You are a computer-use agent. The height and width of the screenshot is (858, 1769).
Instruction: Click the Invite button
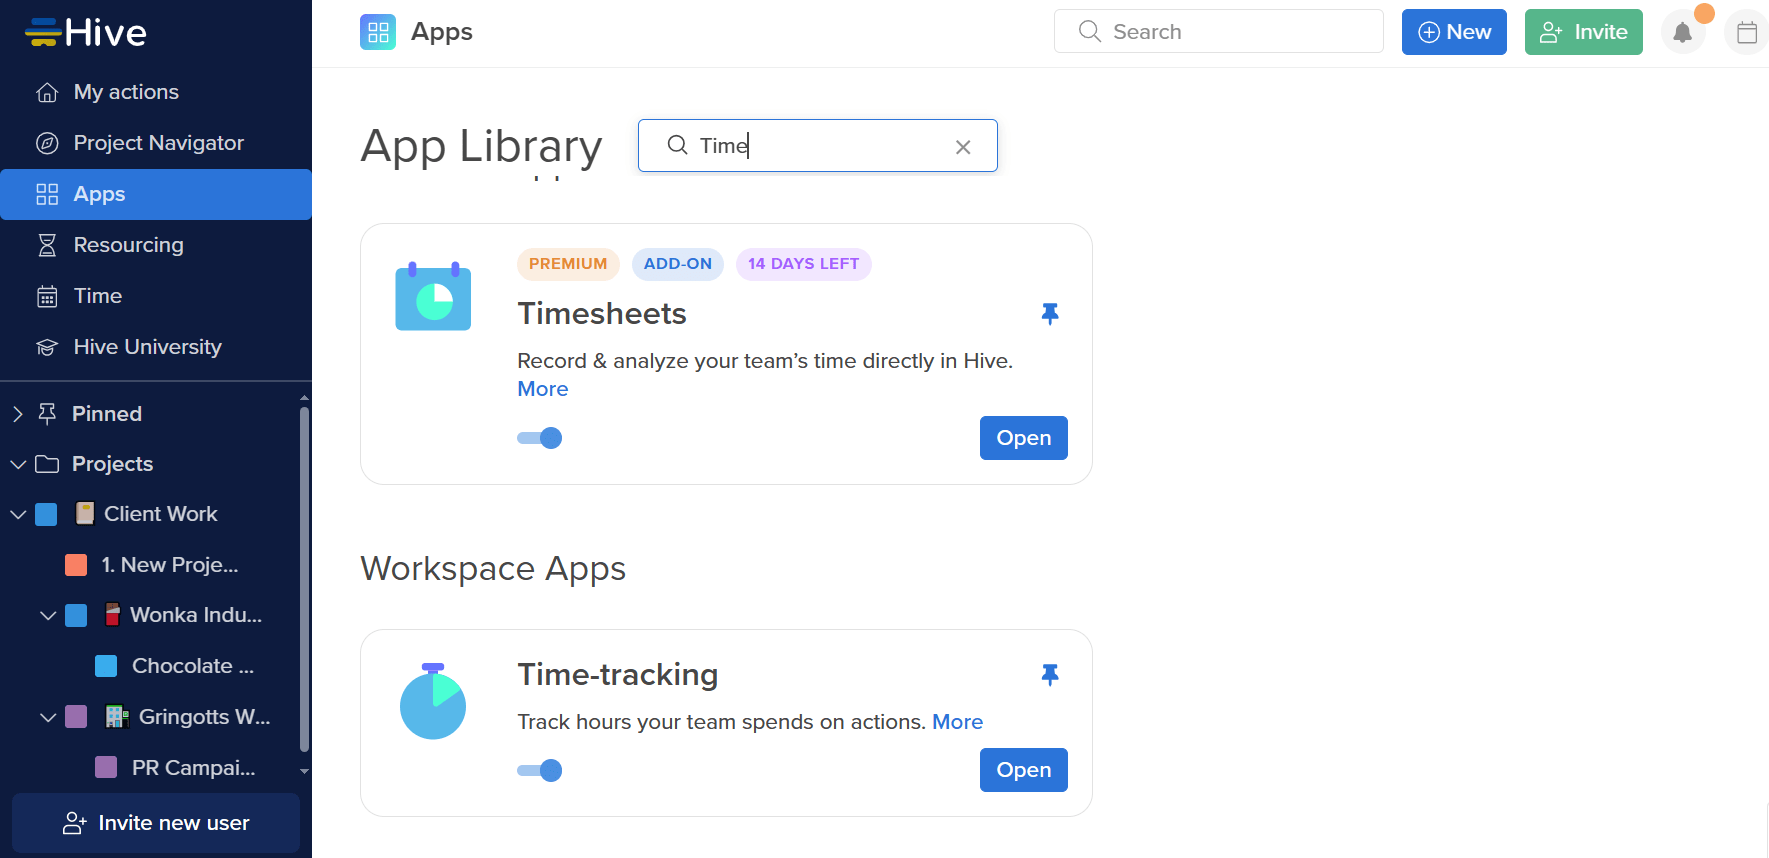point(1584,32)
